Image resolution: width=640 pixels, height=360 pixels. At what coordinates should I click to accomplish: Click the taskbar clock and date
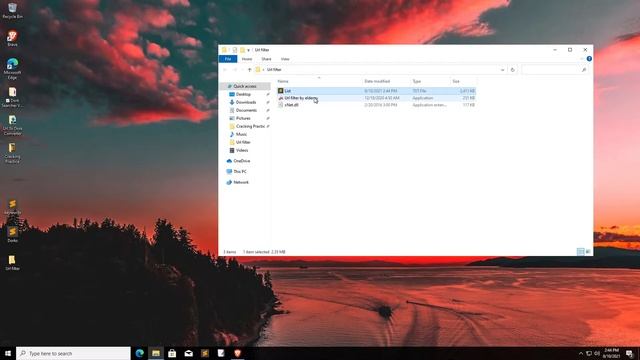pos(611,353)
